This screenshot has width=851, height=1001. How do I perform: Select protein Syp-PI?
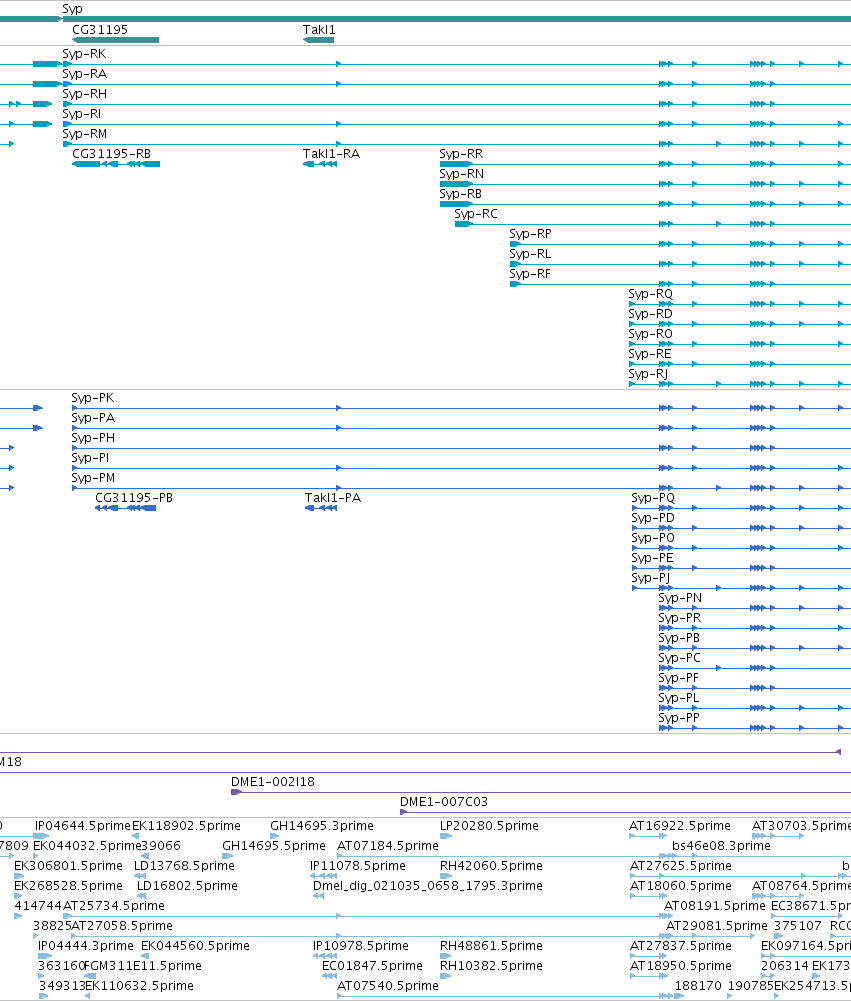pyautogui.click(x=90, y=458)
